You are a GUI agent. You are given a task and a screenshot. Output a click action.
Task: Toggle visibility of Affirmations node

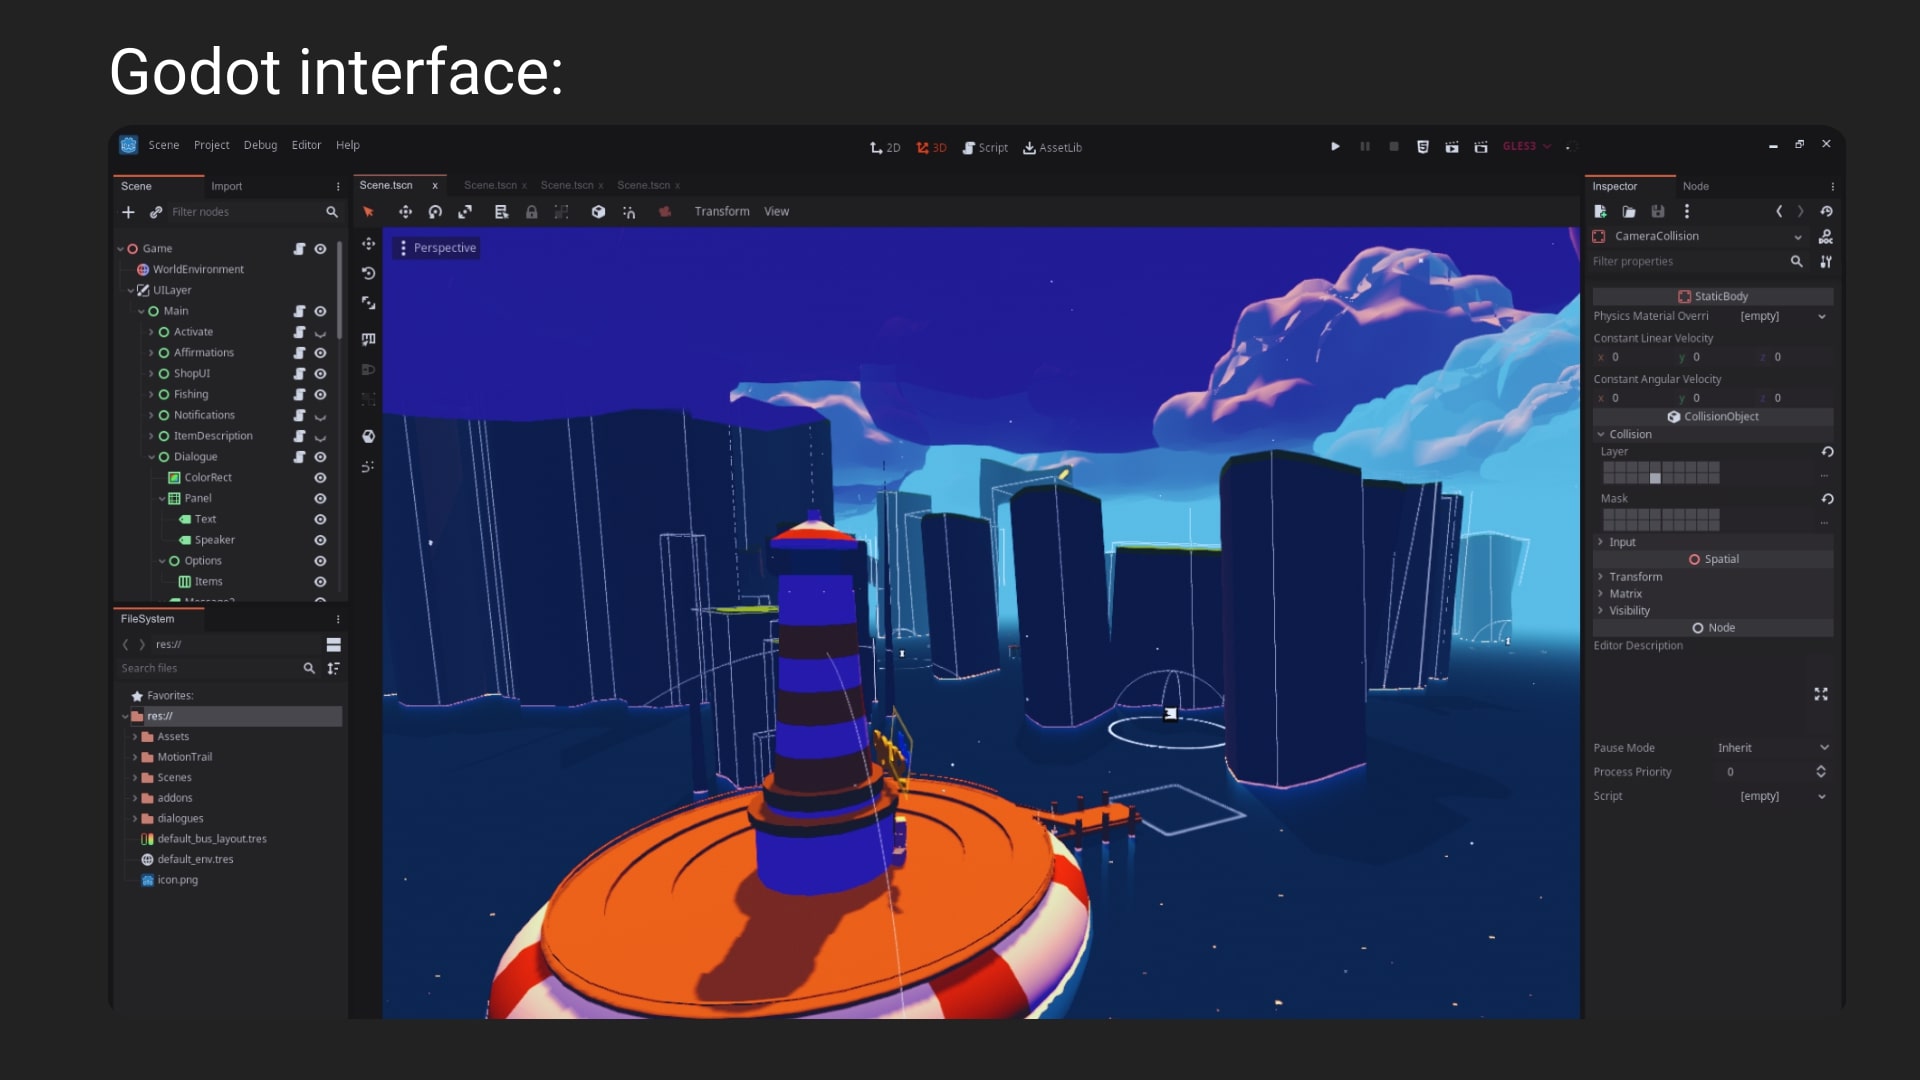coord(320,353)
